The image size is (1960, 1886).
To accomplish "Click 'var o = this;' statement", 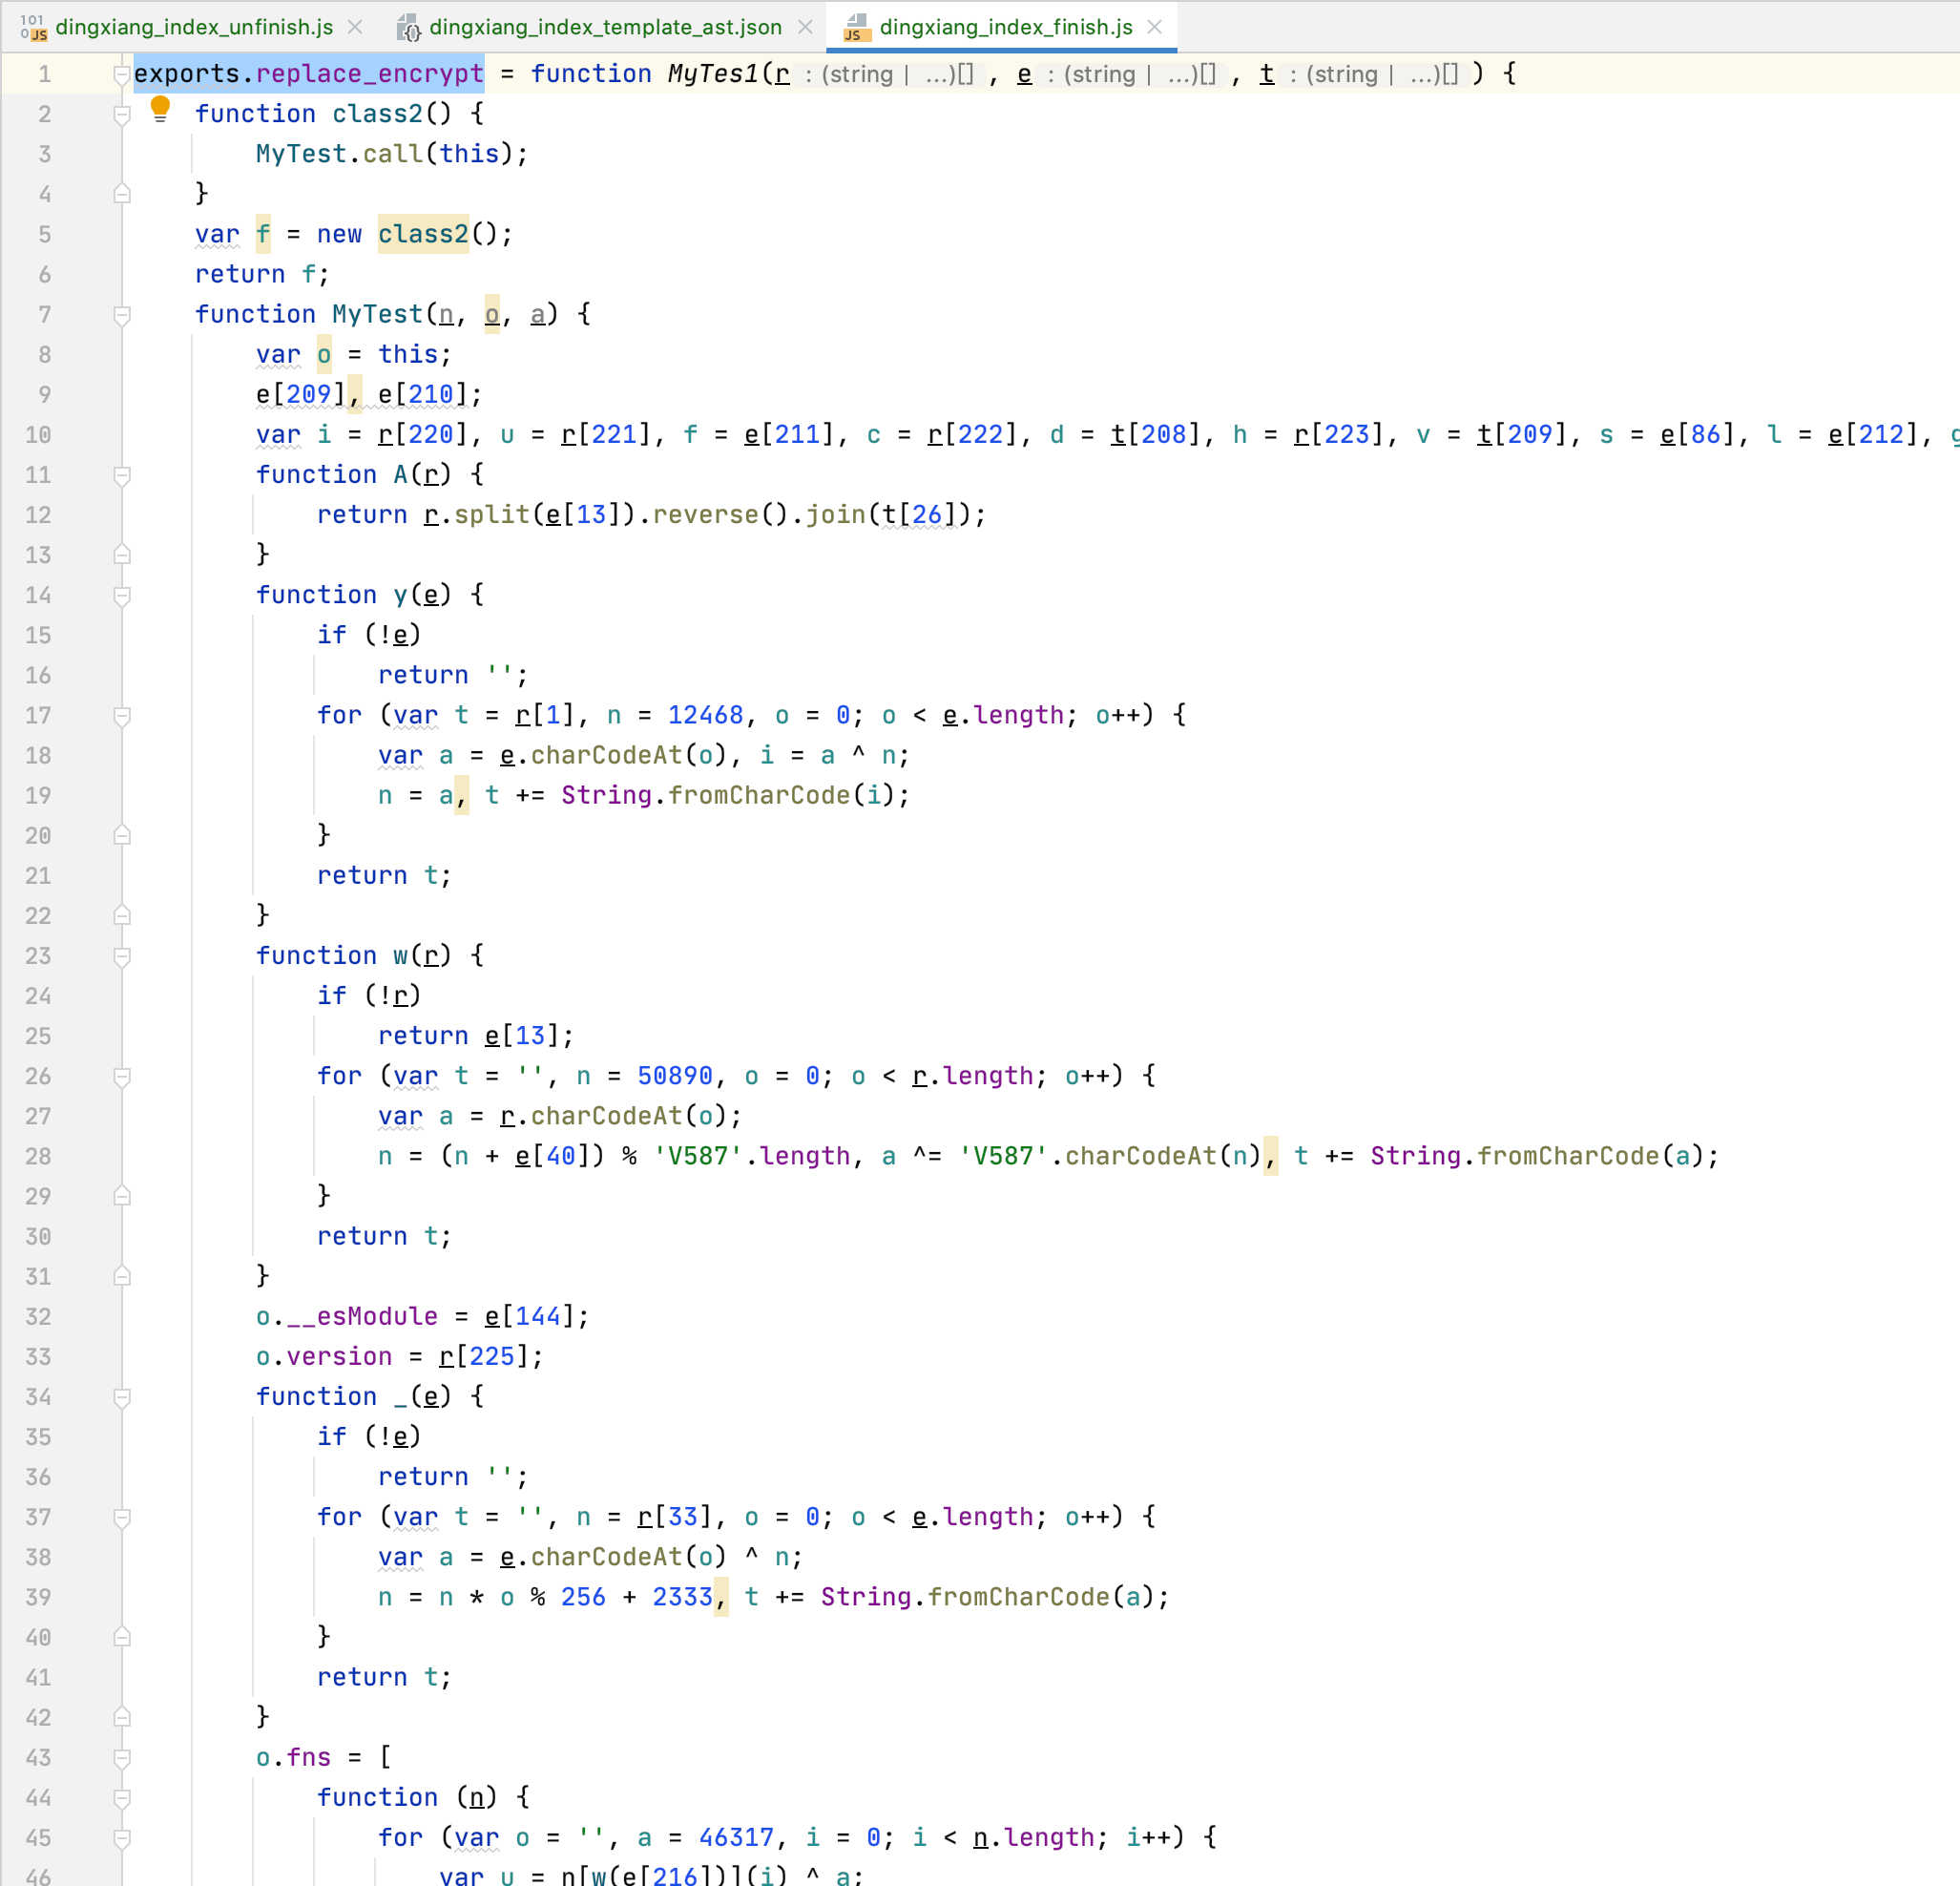I will (354, 354).
